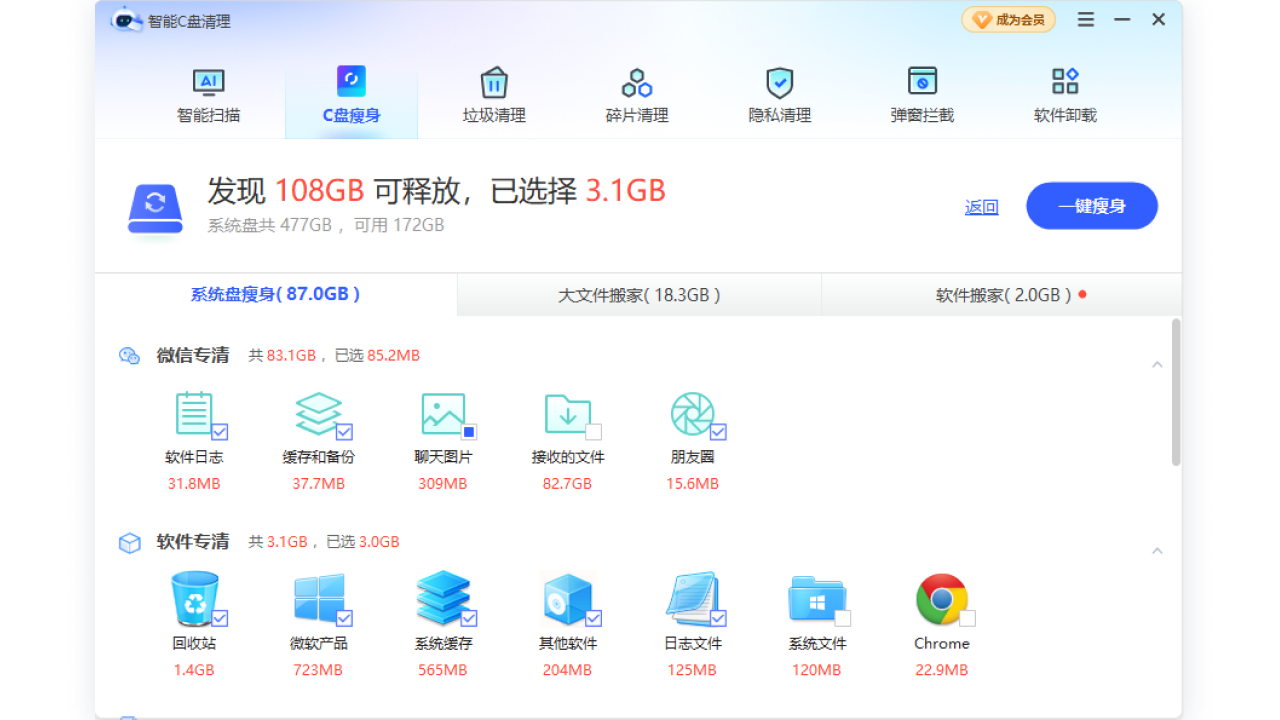Collapse the 微信专清 section
1280x720 pixels.
1157,365
